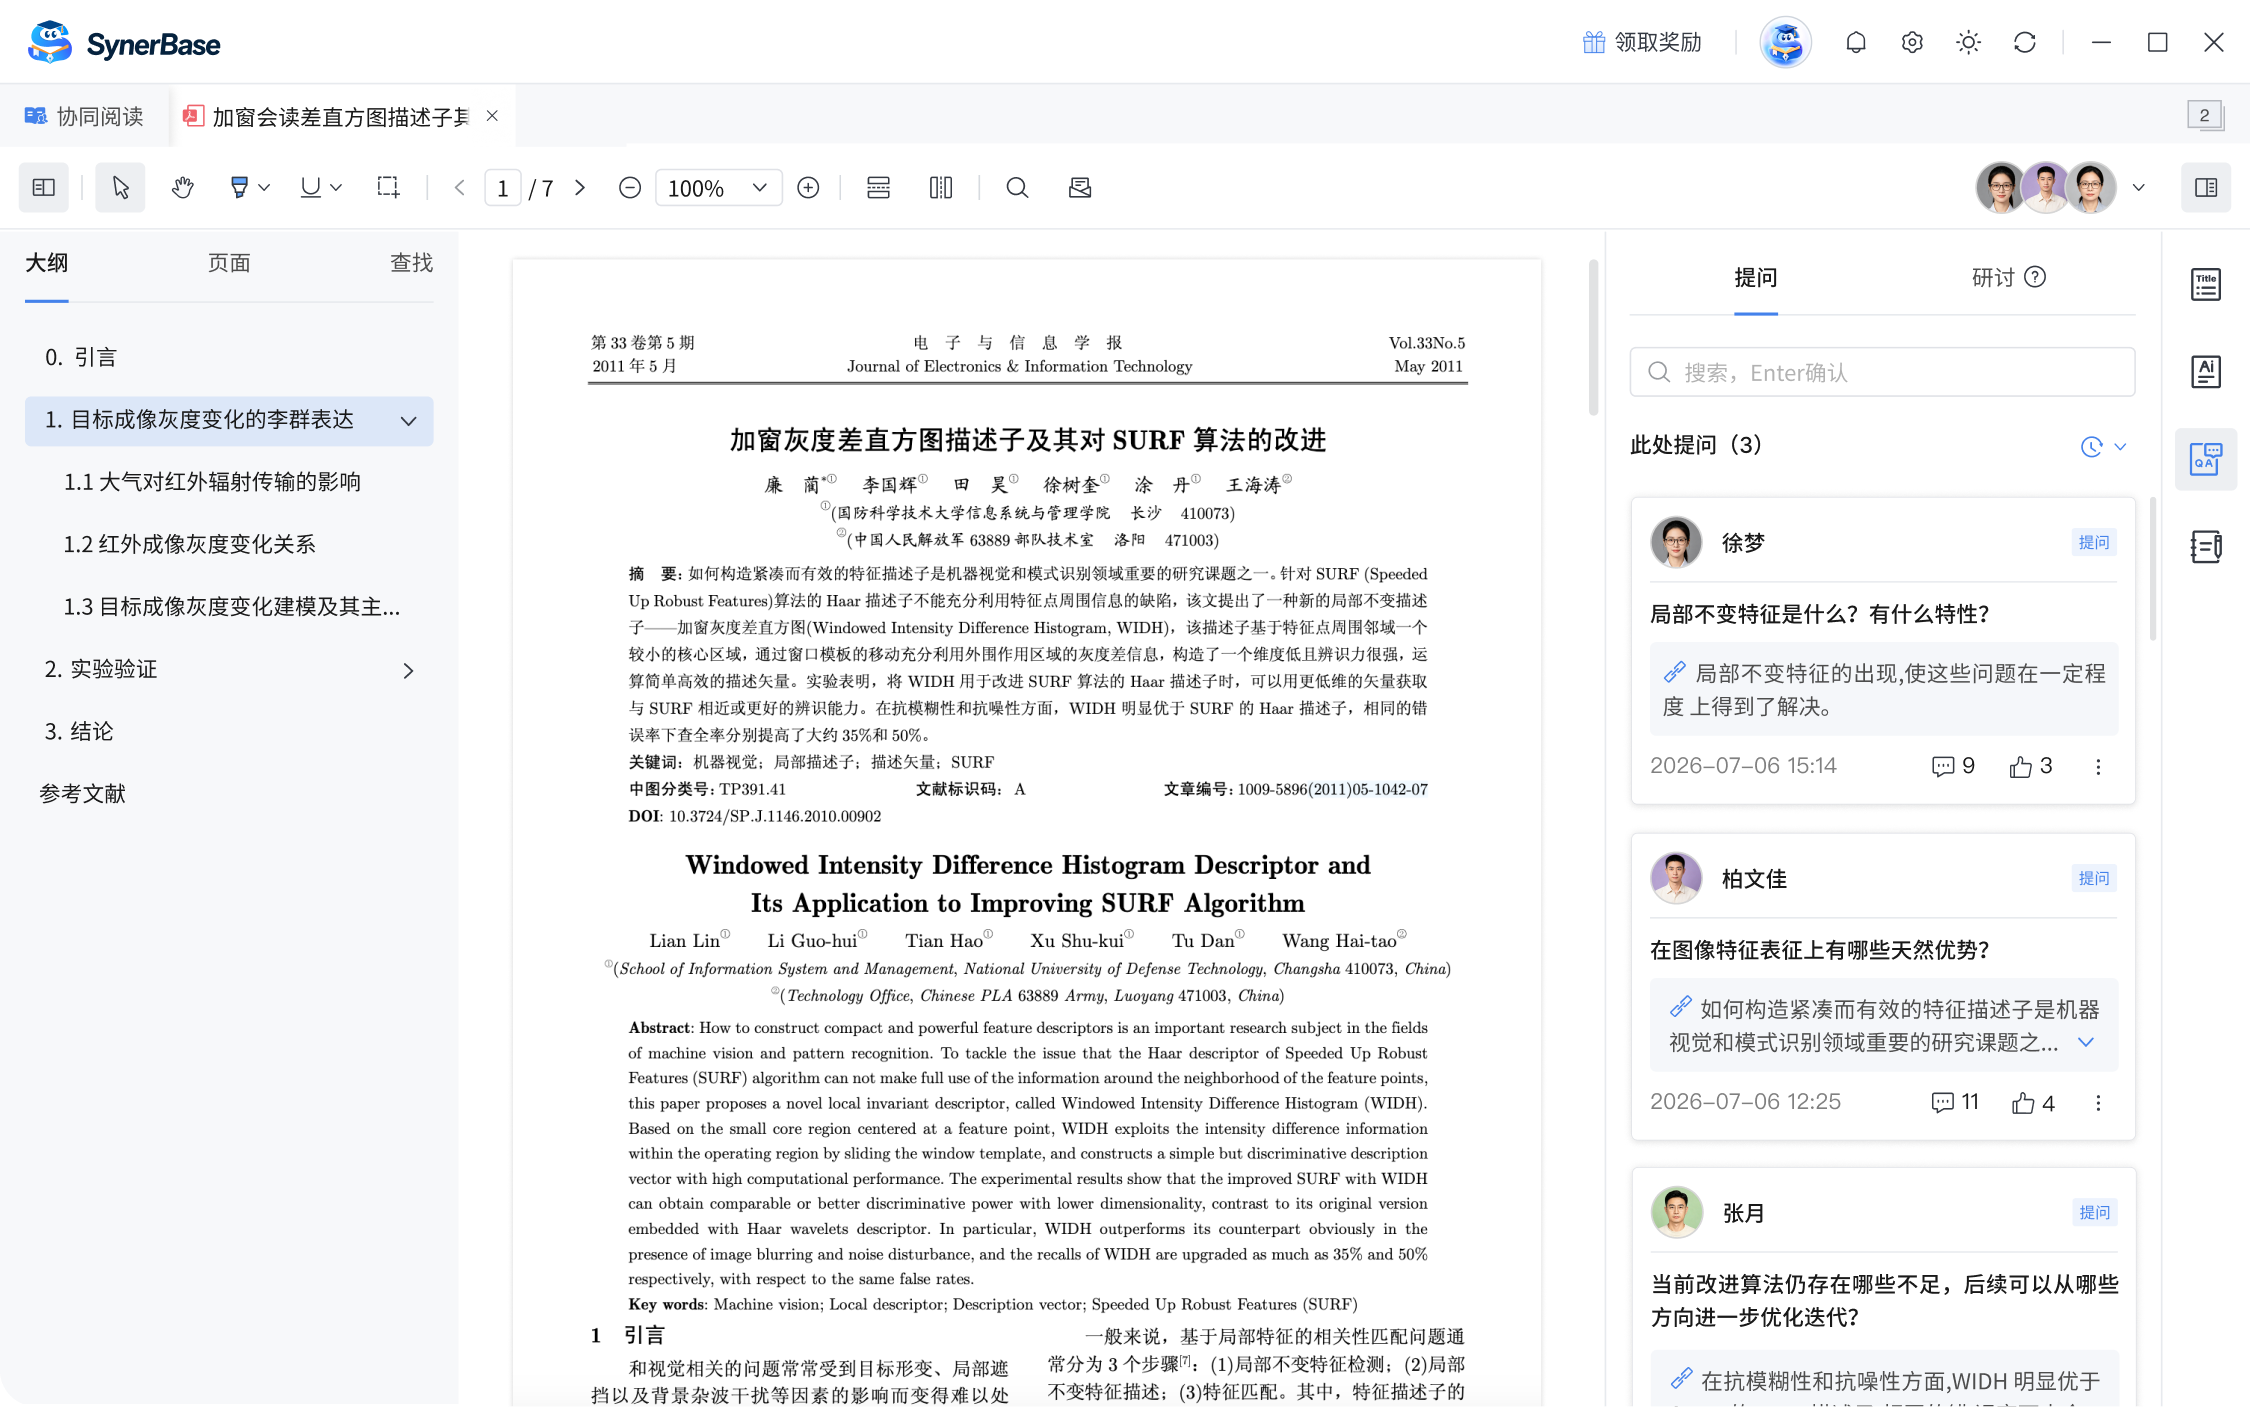Open the notifications bell

1856,43
